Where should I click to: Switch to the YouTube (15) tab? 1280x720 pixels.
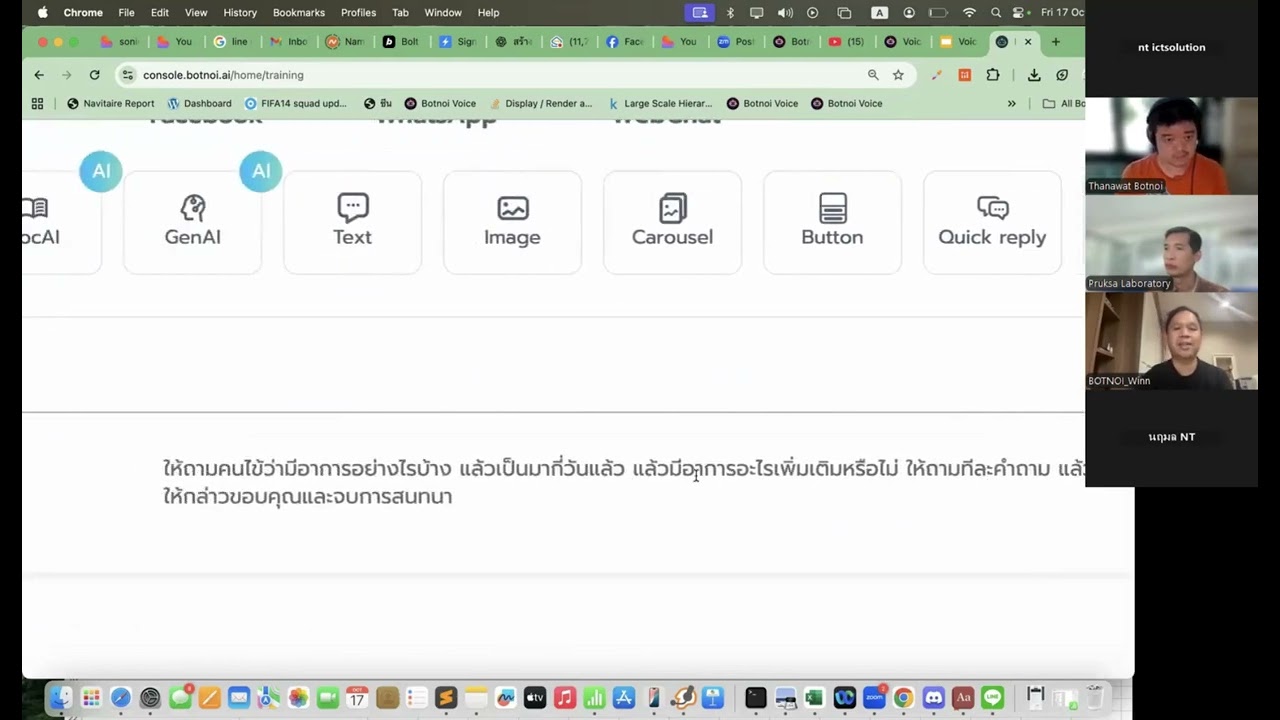click(848, 42)
